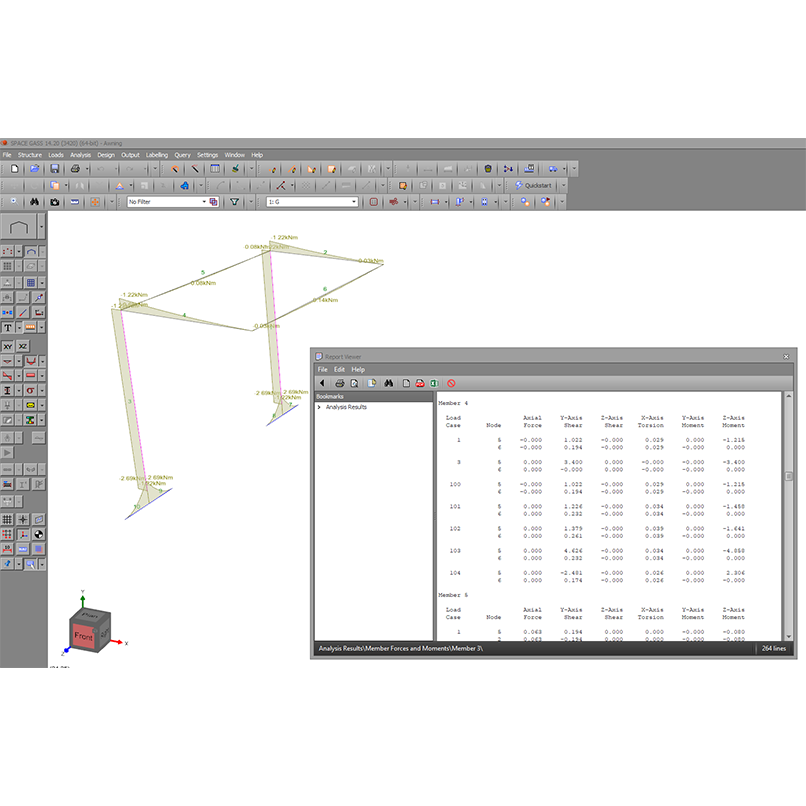Click the red stop icon in Report Viewer
The height and width of the screenshot is (806, 806).
tap(452, 383)
